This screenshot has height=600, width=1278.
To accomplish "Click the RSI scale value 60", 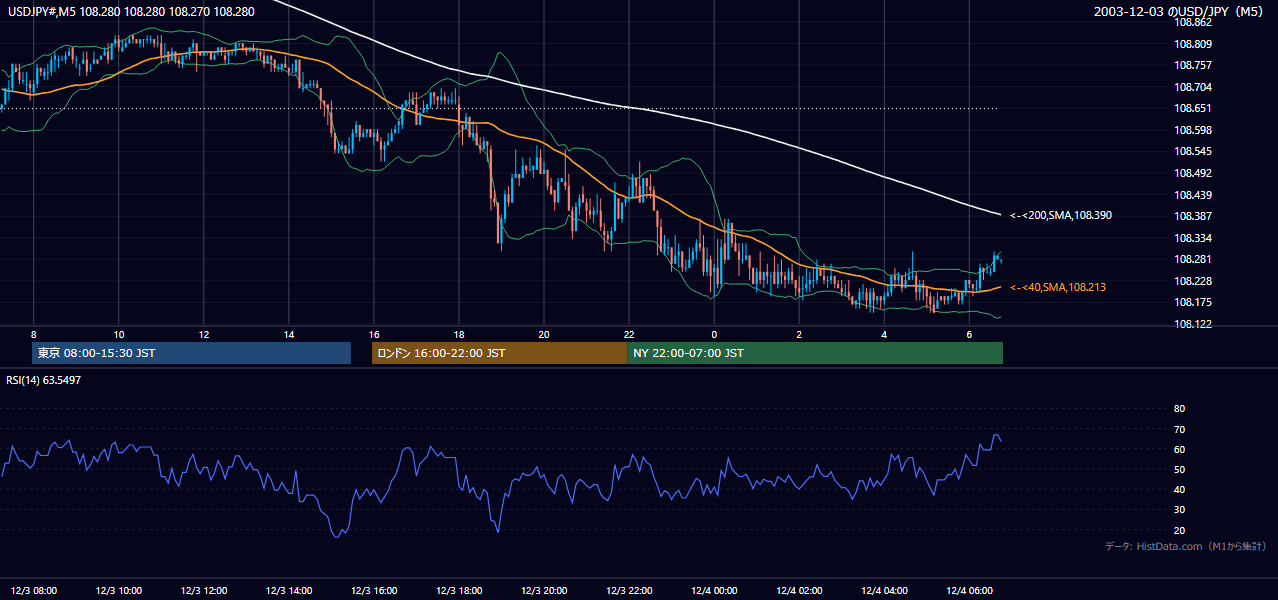I will (1179, 449).
